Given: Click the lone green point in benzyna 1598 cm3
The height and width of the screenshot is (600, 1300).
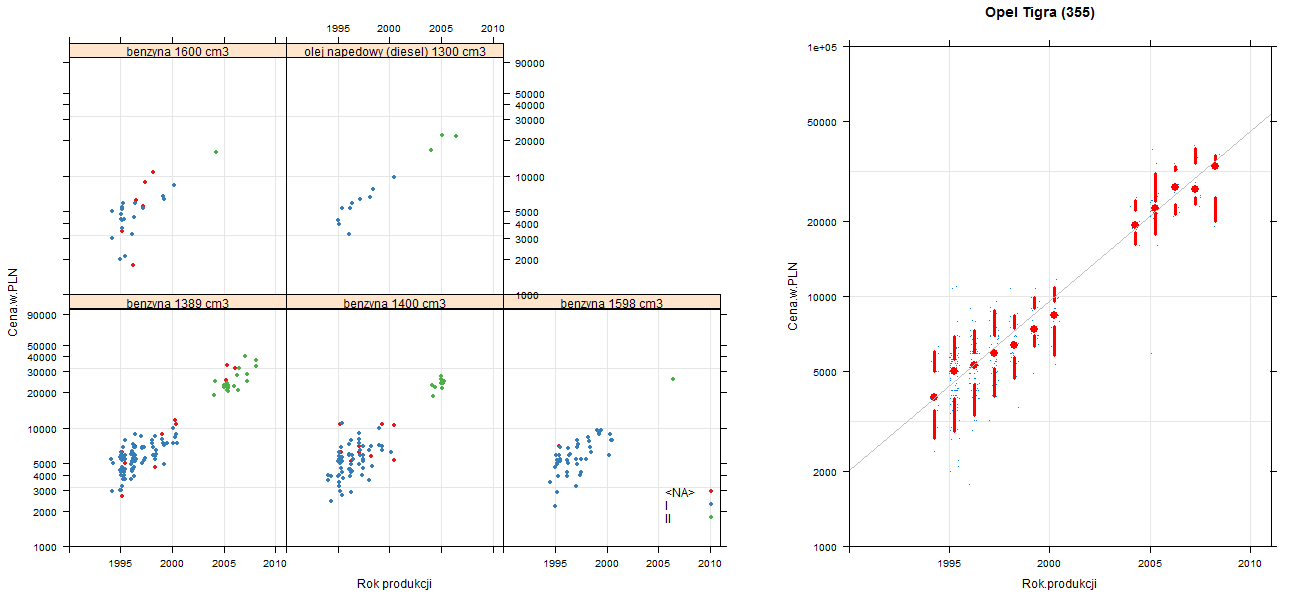Looking at the screenshot, I should tap(673, 379).
